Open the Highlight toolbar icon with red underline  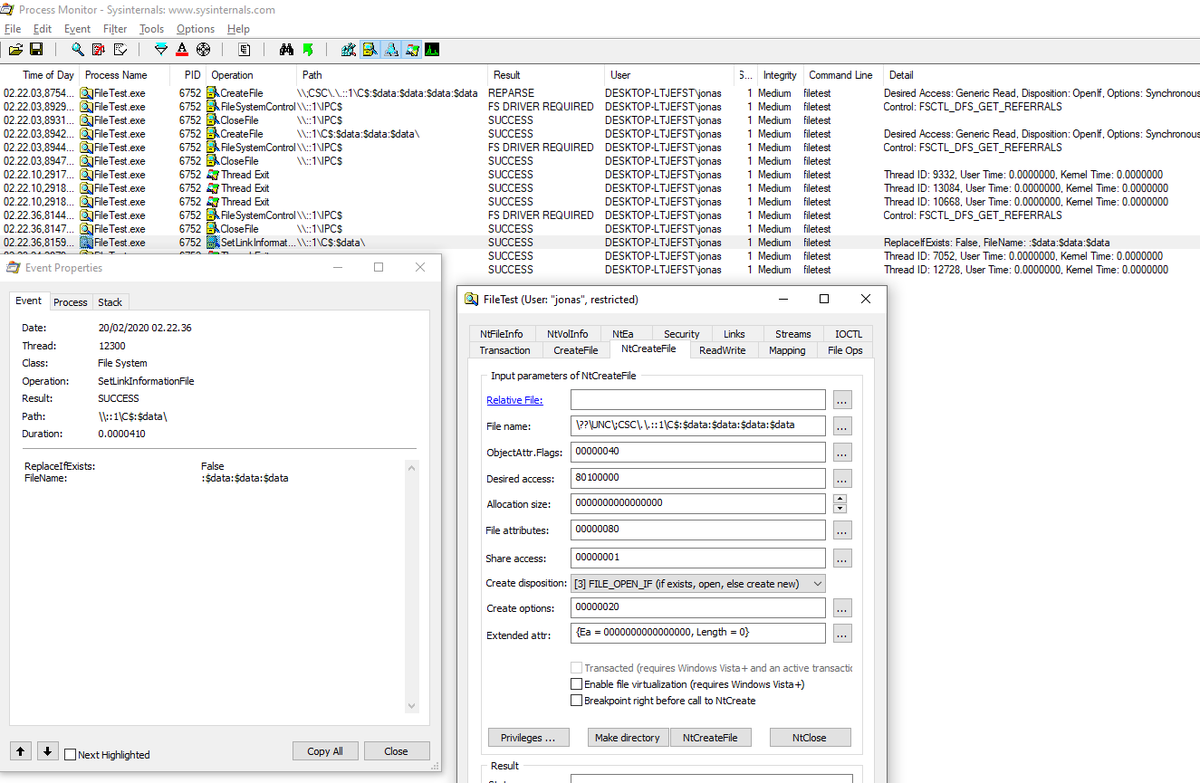pyautogui.click(x=182, y=50)
